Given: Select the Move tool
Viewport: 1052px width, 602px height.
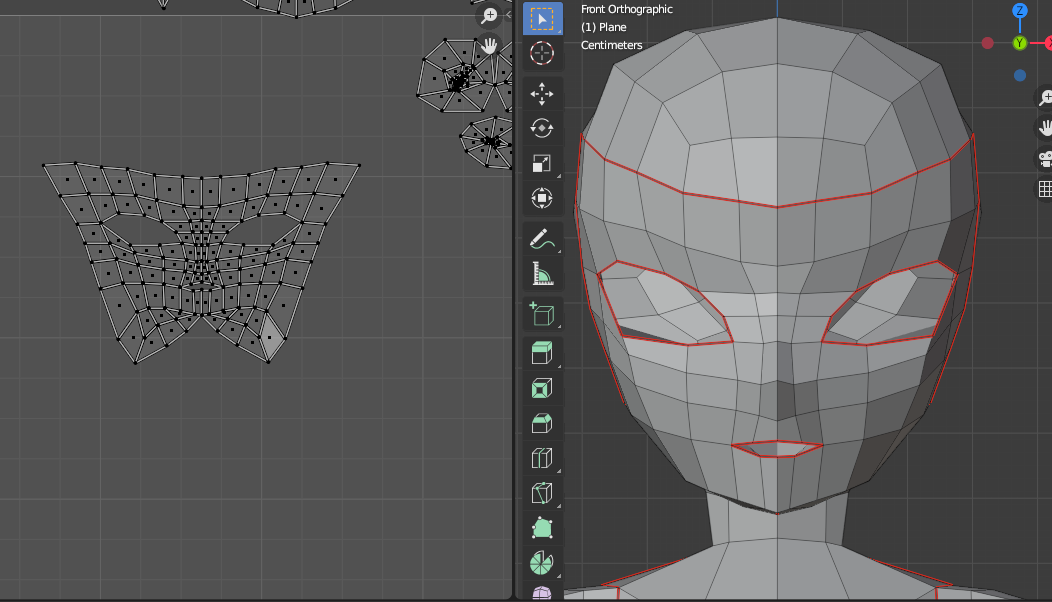Looking at the screenshot, I should (542, 94).
